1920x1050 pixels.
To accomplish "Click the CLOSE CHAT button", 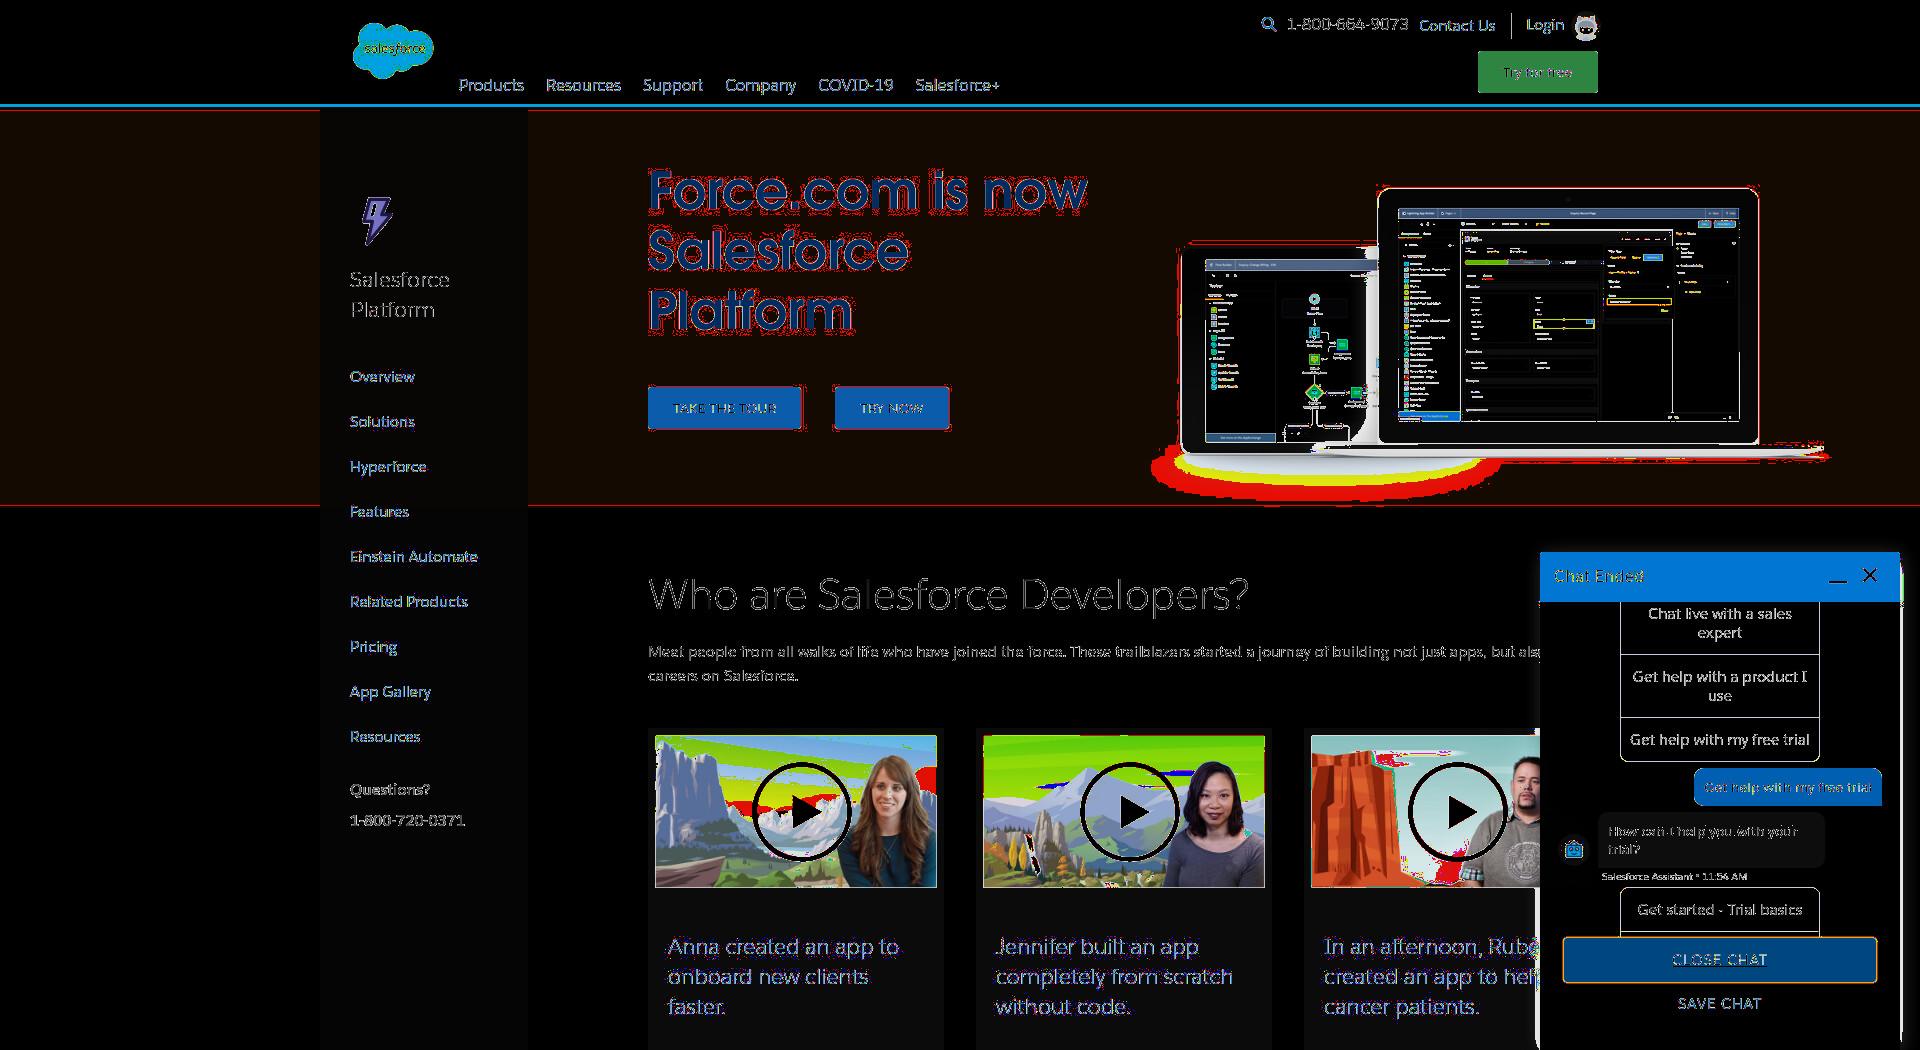I will click(1719, 960).
